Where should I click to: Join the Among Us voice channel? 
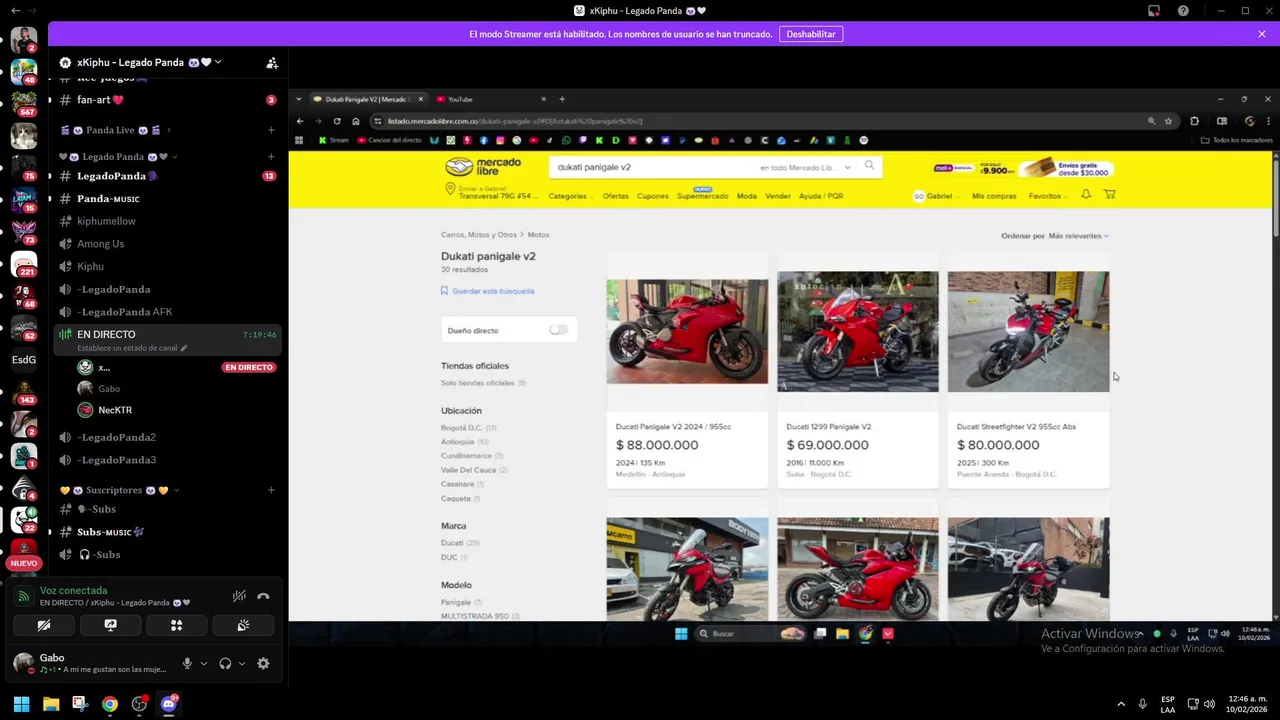[167, 244]
